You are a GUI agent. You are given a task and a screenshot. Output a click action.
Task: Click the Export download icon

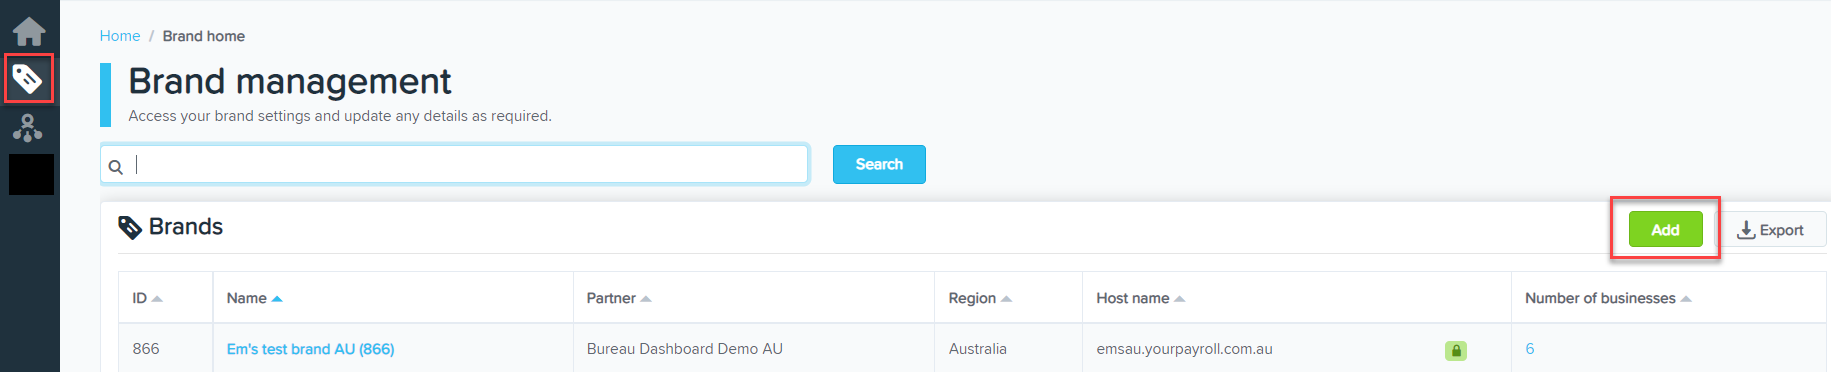[1746, 230]
